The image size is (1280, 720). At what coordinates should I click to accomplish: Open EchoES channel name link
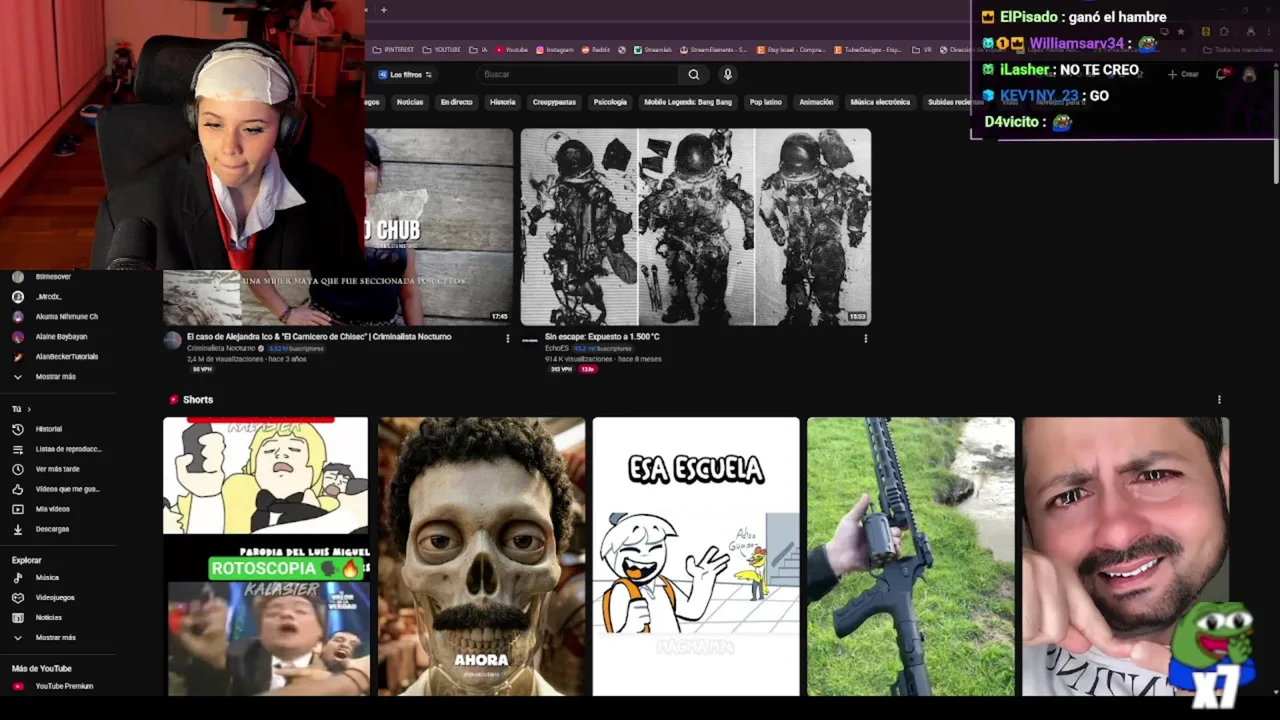click(557, 348)
